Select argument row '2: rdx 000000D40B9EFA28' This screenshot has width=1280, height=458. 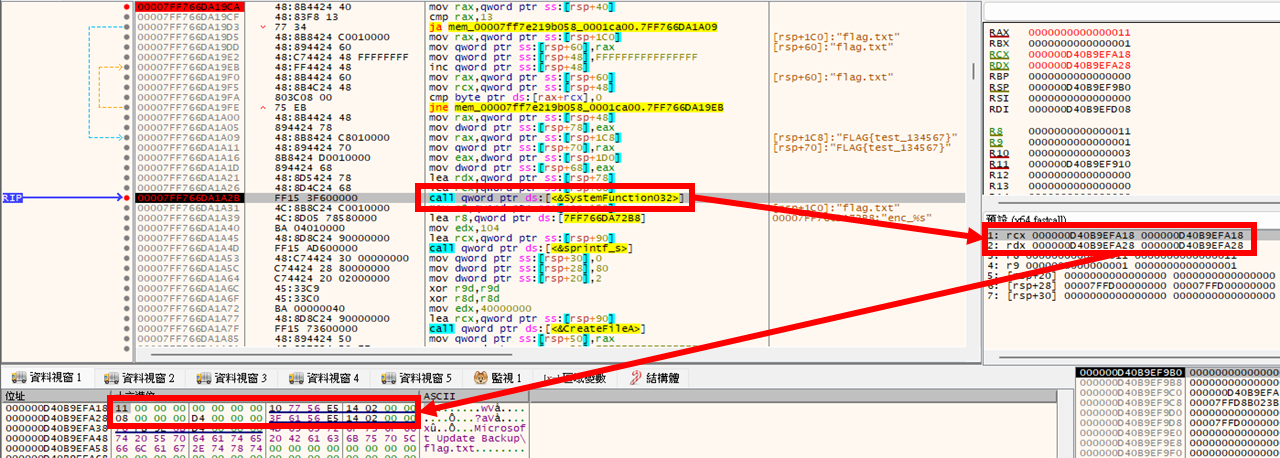tap(1116, 245)
